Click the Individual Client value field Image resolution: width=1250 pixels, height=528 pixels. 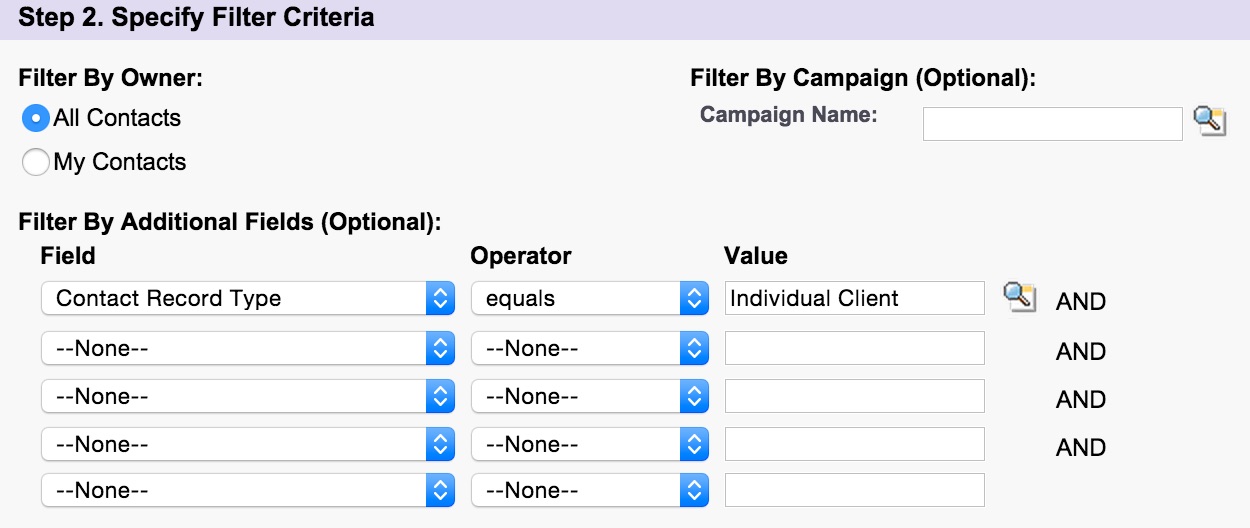[855, 298]
